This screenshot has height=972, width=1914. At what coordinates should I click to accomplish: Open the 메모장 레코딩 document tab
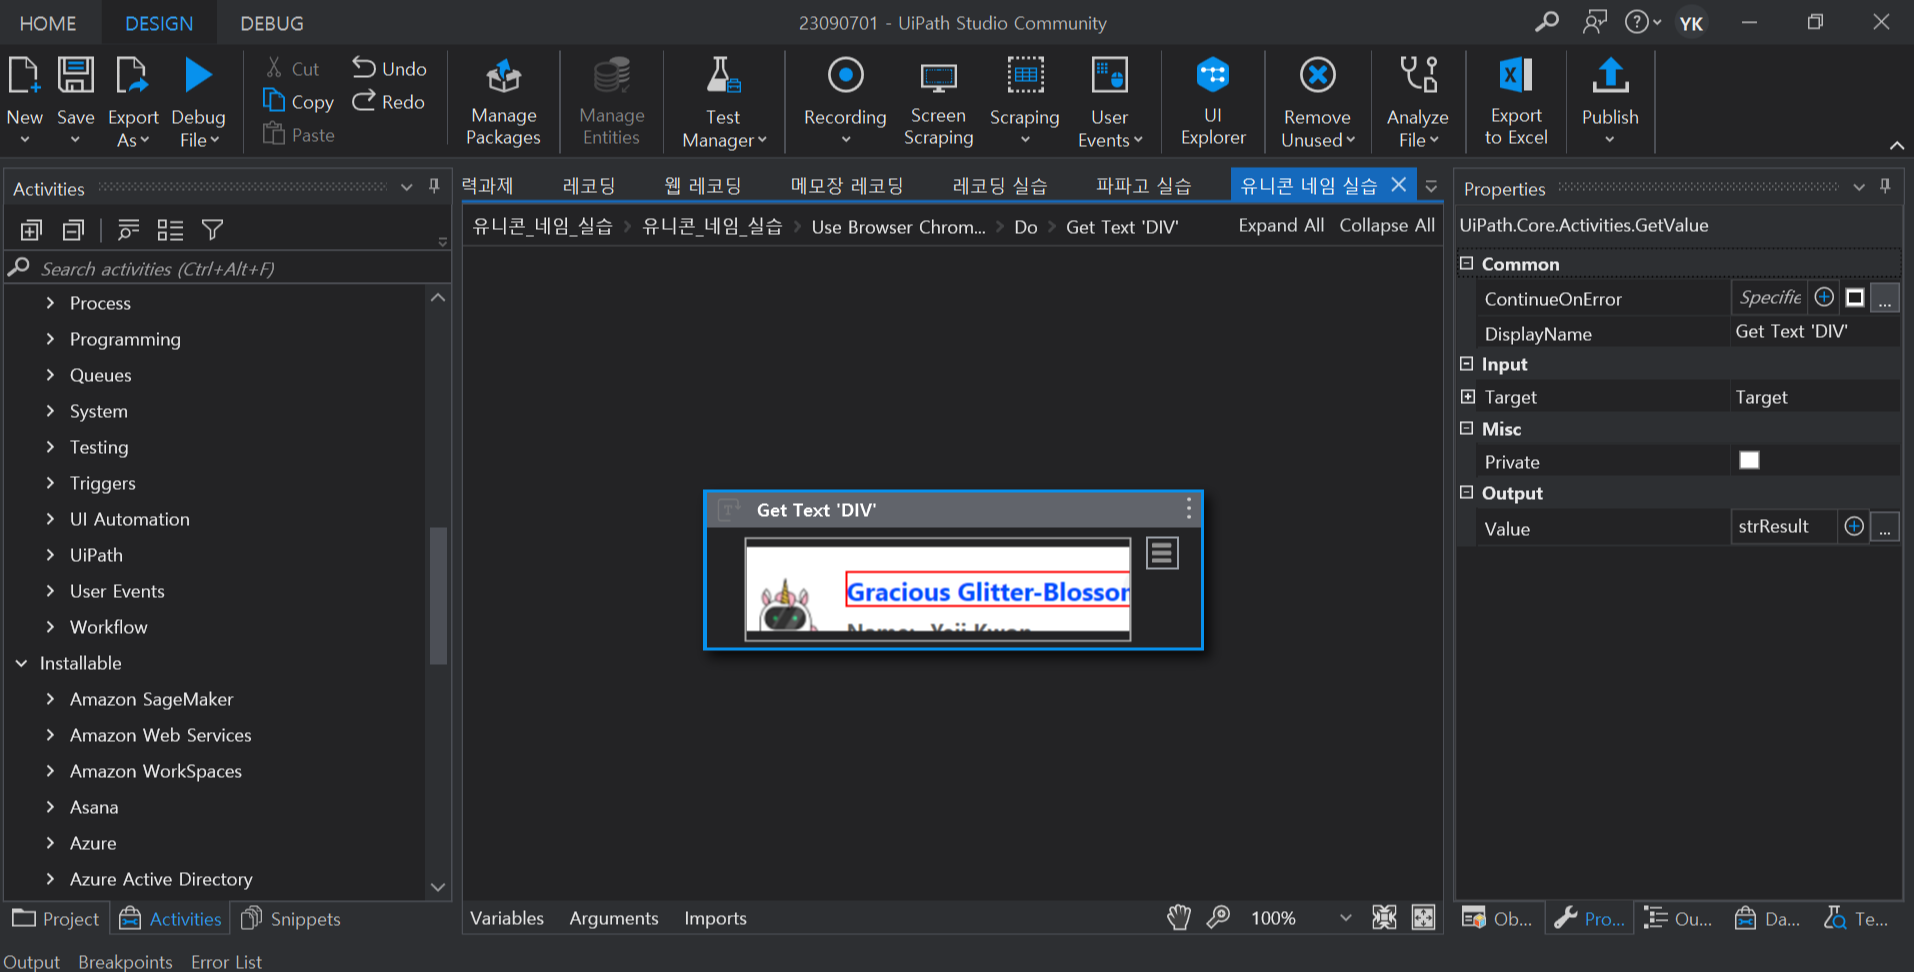point(846,185)
